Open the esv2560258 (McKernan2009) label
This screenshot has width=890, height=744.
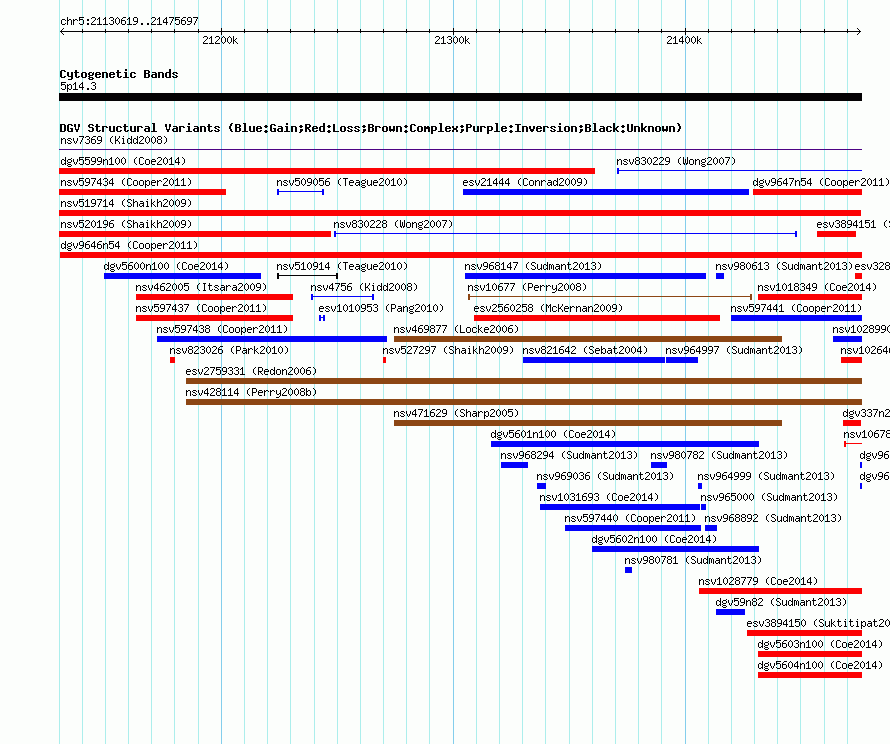tap(548, 308)
